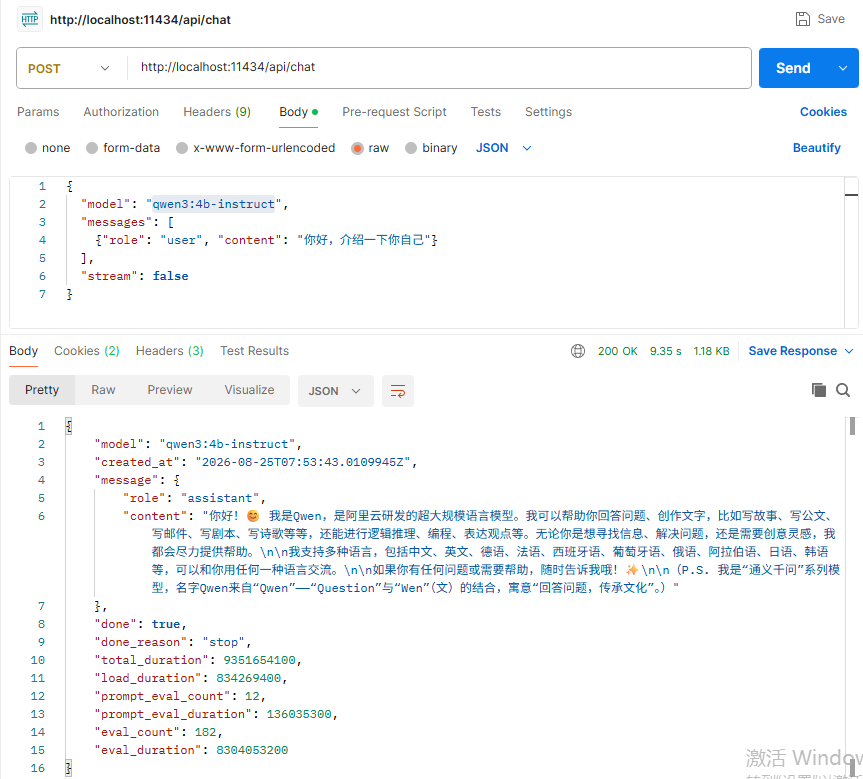Open the Pre-request Script tab
The height and width of the screenshot is (779, 863).
394,112
